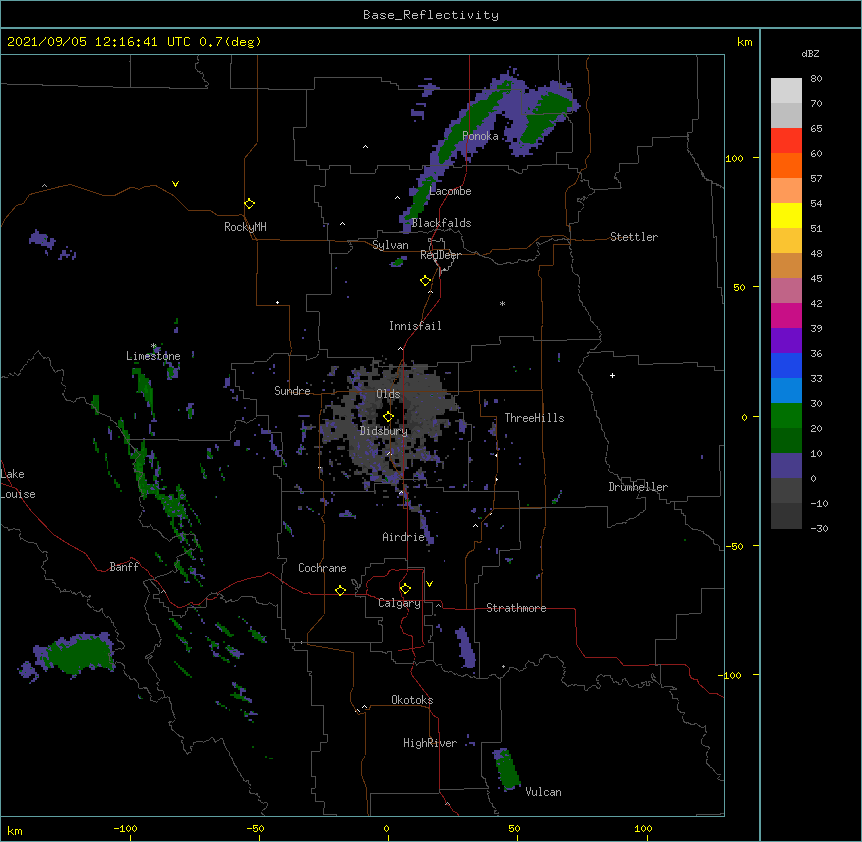Select the HighRiver label

(x=430, y=743)
